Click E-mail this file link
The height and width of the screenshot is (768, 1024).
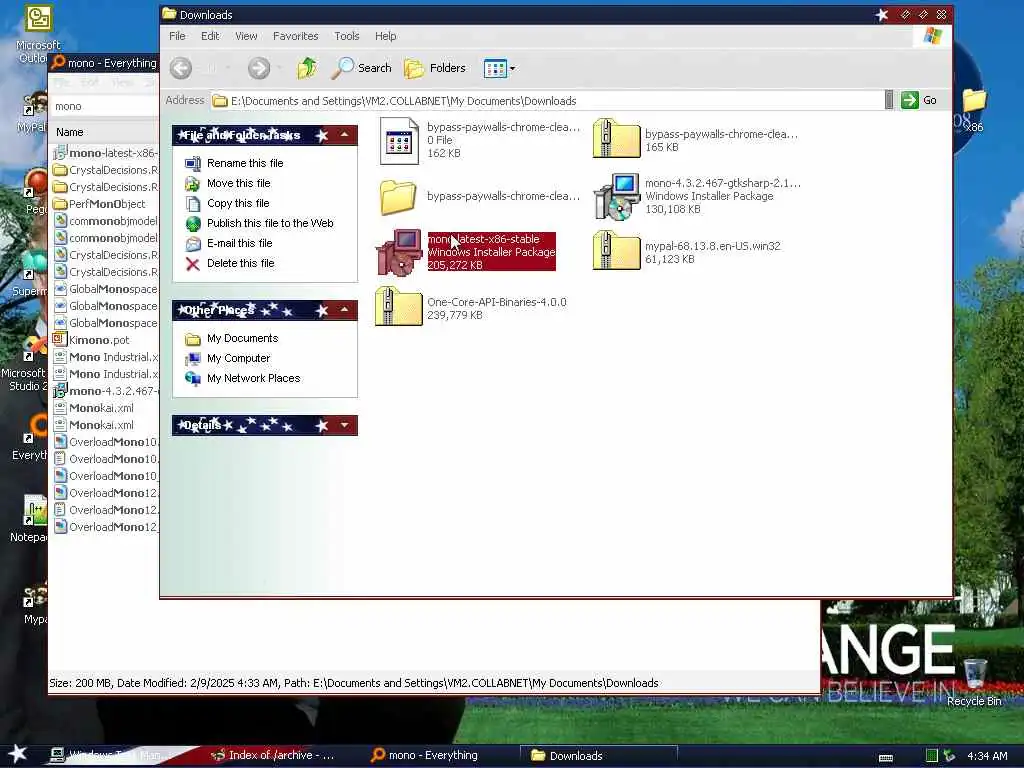pyautogui.click(x=239, y=243)
